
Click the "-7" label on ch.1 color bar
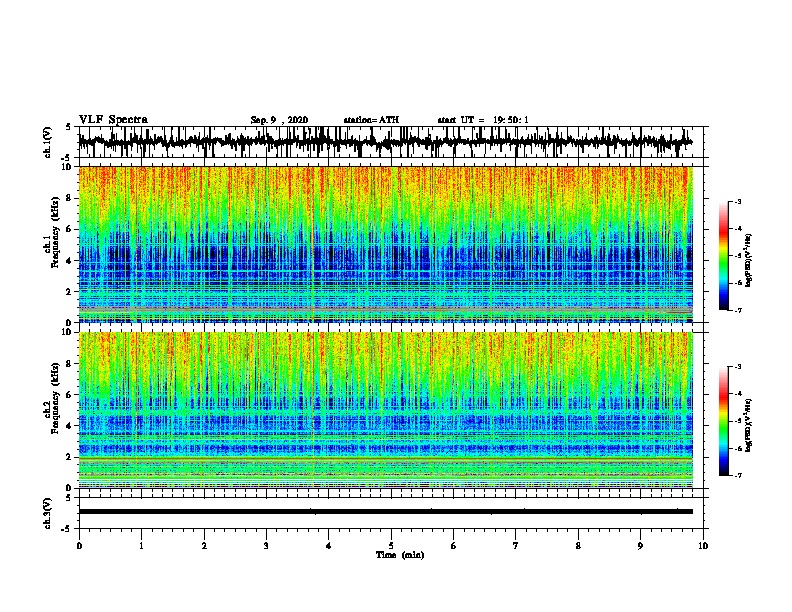(x=737, y=310)
